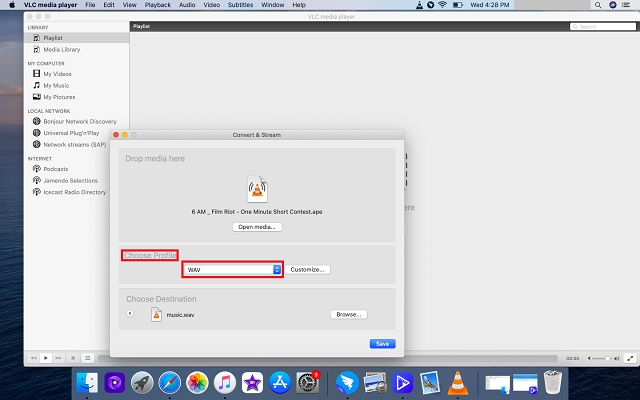Screen dimensions: 640x400
Task: Click the Browse... button
Action: [349, 314]
